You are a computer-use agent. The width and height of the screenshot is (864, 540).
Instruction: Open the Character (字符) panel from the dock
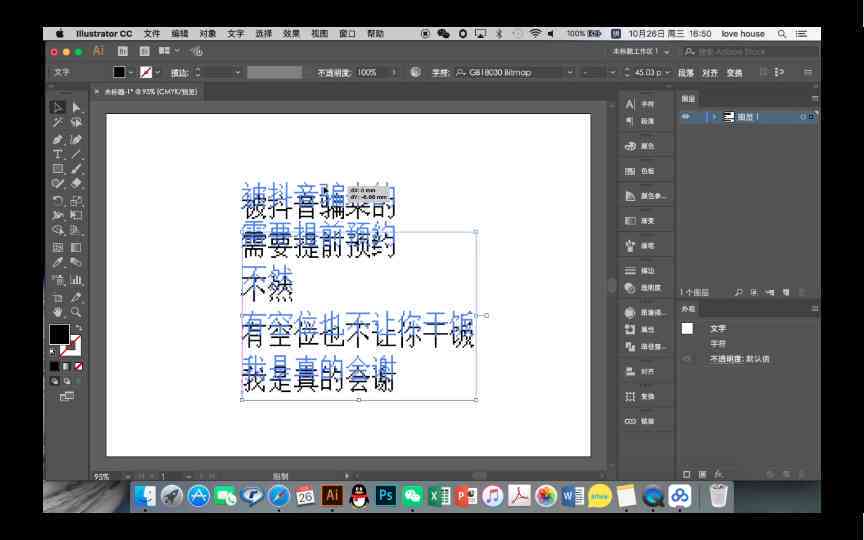click(641, 104)
